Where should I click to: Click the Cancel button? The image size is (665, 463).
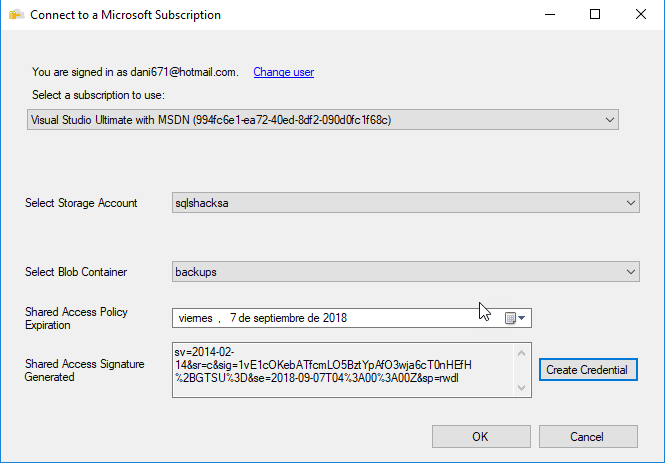pyautogui.click(x=587, y=437)
